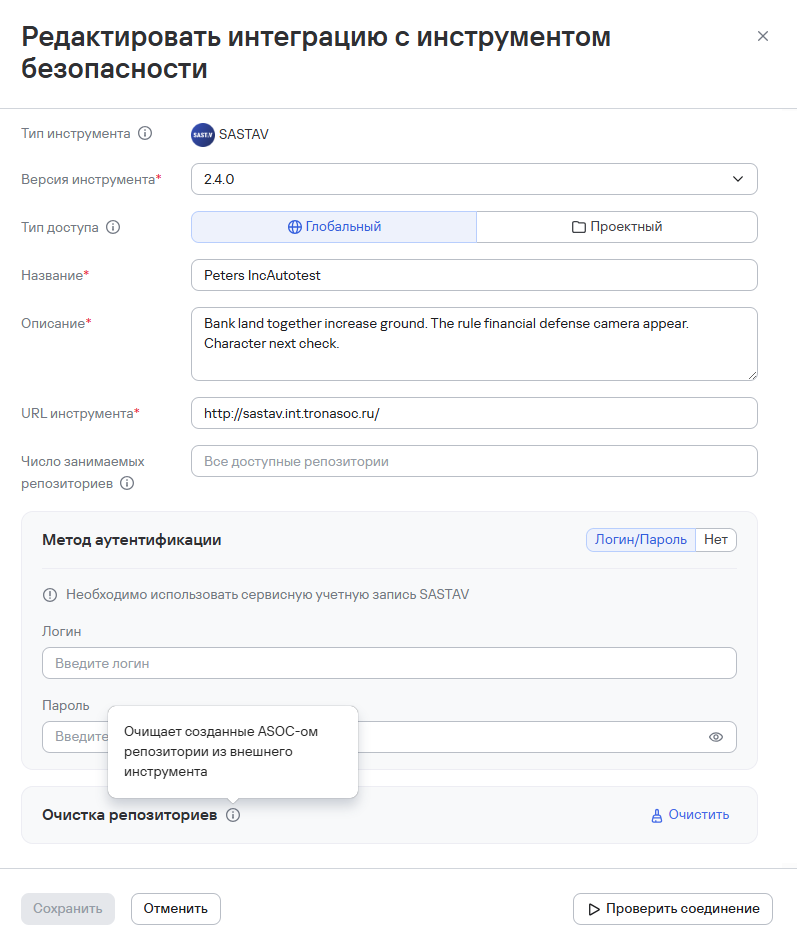Click the SASTAV tool logo icon
This screenshot has height=944, width=797.
tap(203, 134)
